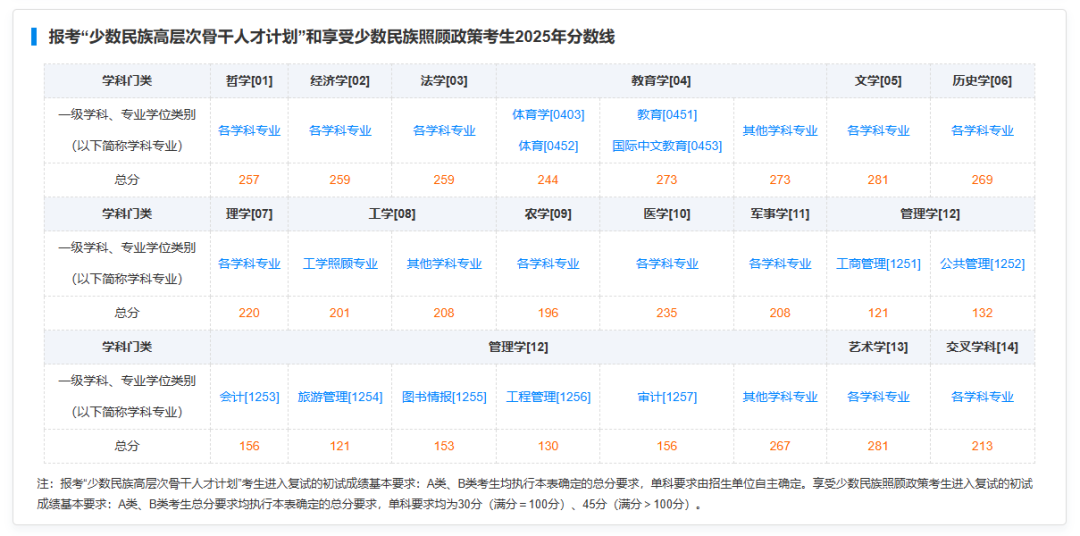This screenshot has height=536, width=1080.
Task: Open the 审计[1257] link
Action: (x=666, y=397)
